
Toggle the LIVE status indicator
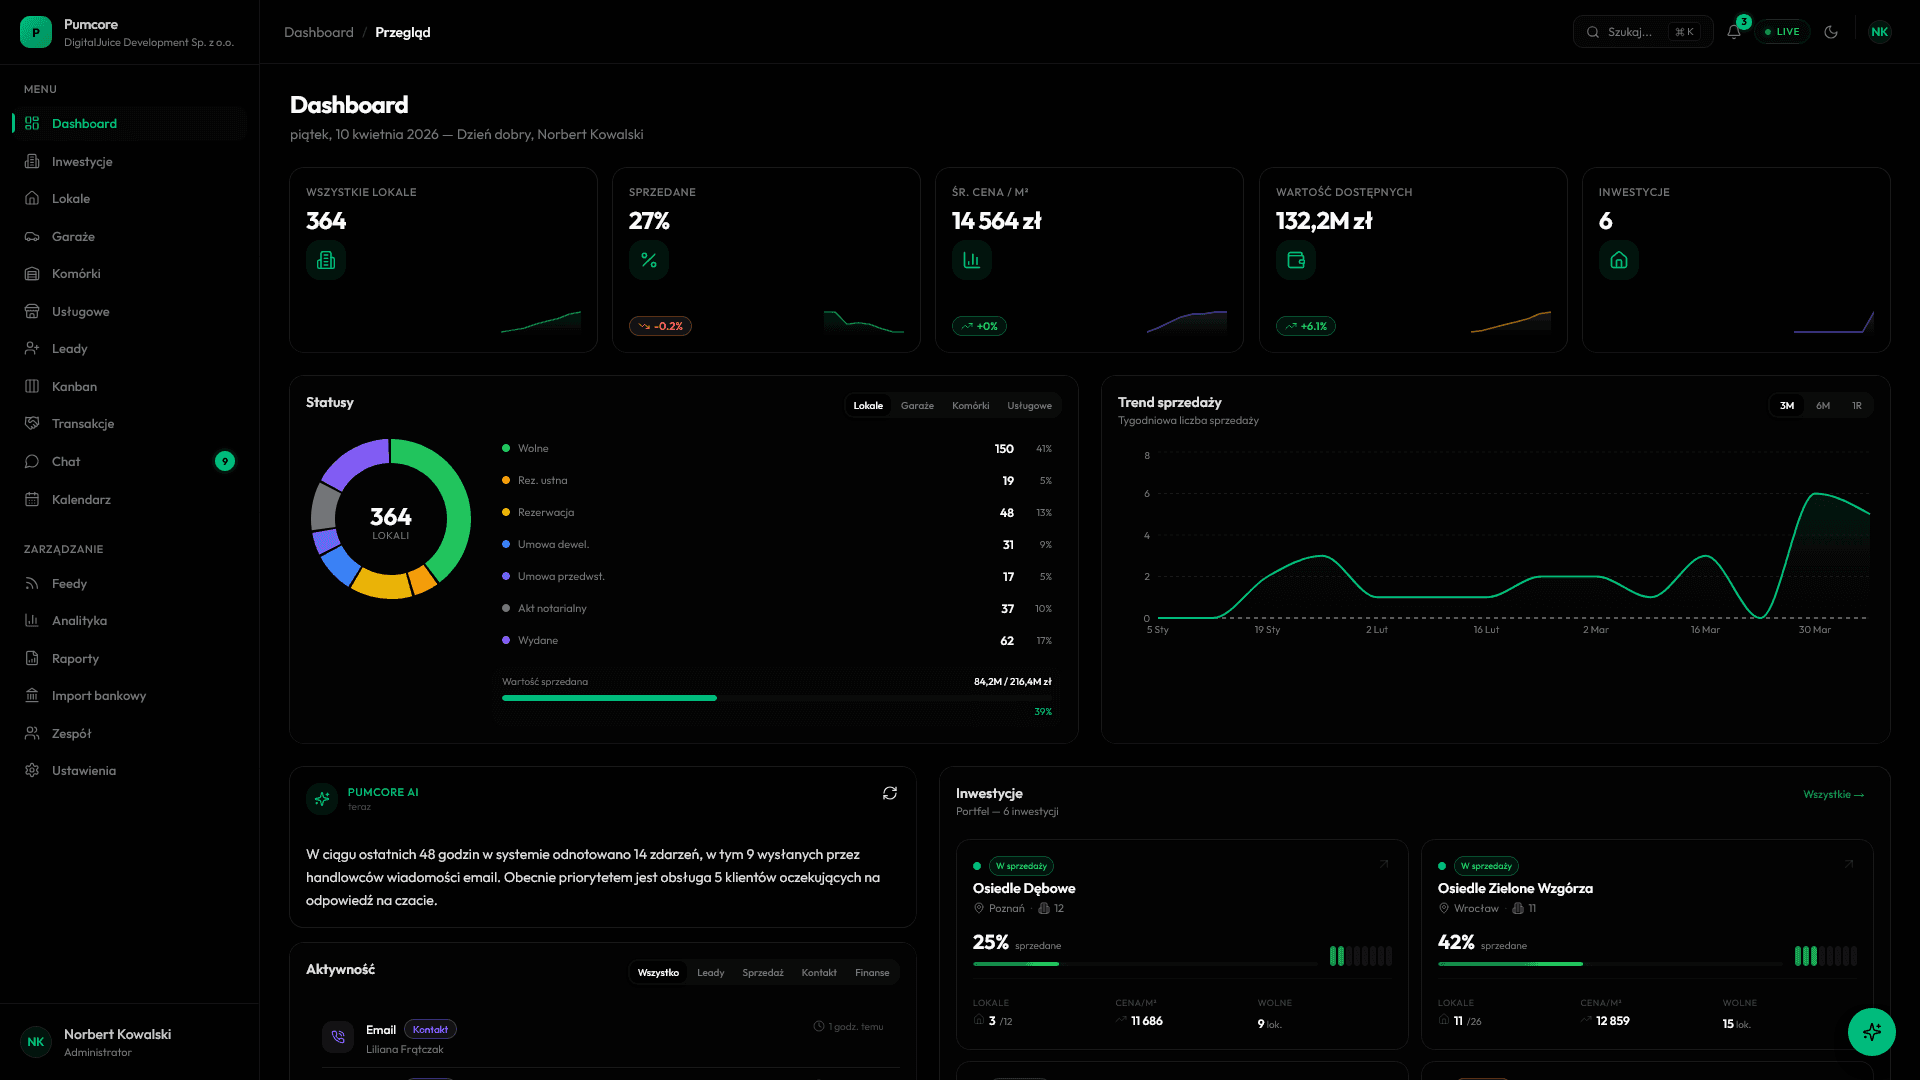pyautogui.click(x=1782, y=31)
